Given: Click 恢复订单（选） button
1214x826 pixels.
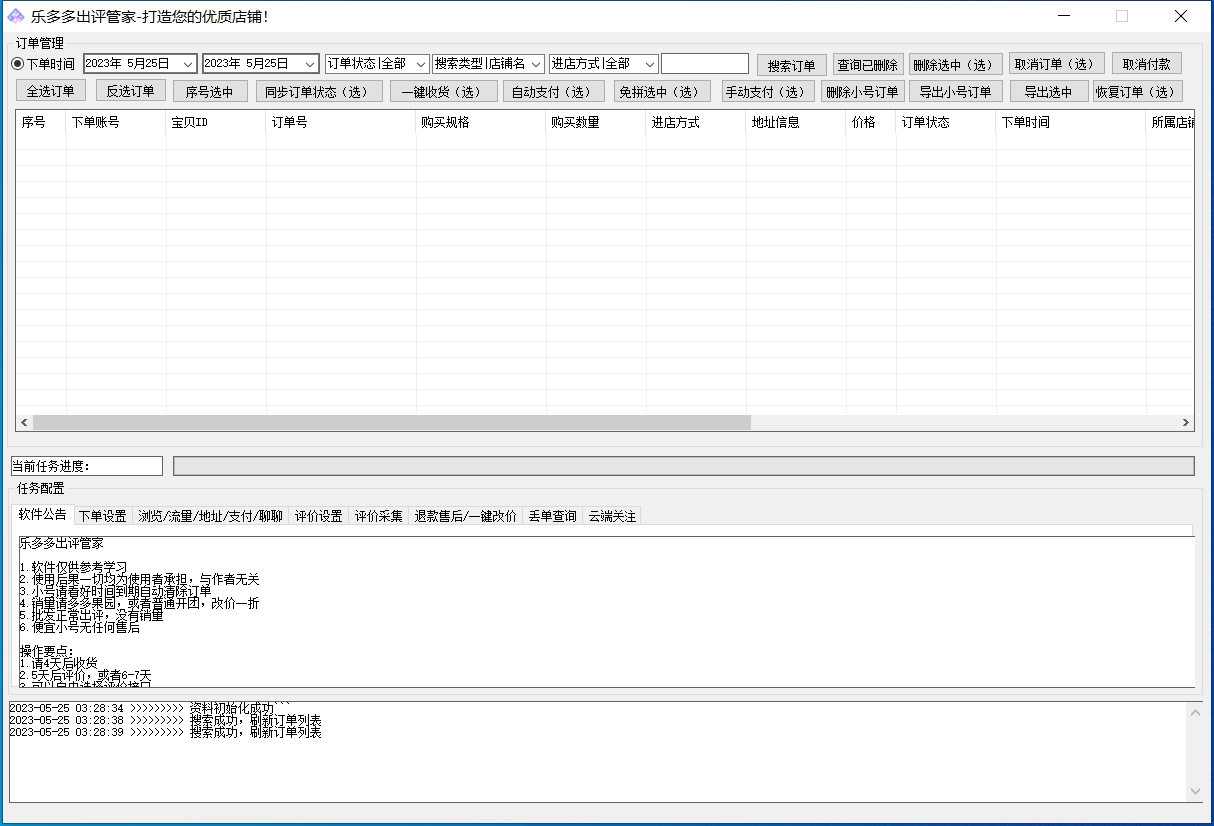Looking at the screenshot, I should pos(1138,91).
